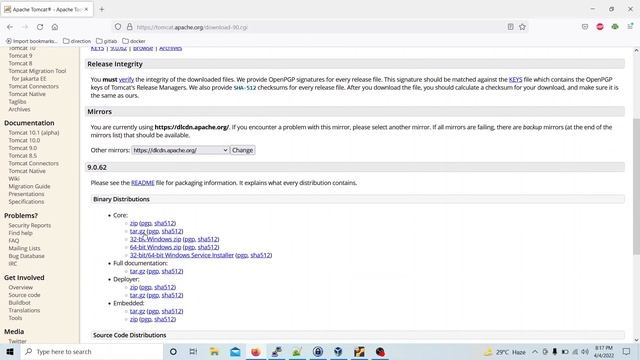Open Tomcat 9 in sidebar downloads
Screen dimensions: 640x360
pos(20,56)
